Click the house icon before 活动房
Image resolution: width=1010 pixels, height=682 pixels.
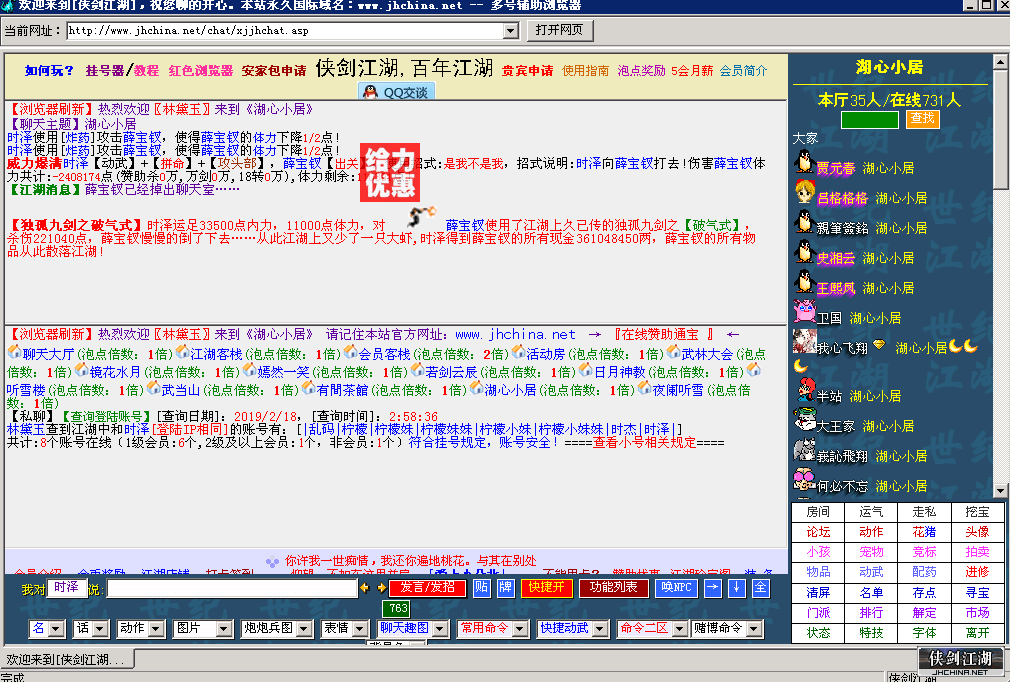[x=519, y=352]
